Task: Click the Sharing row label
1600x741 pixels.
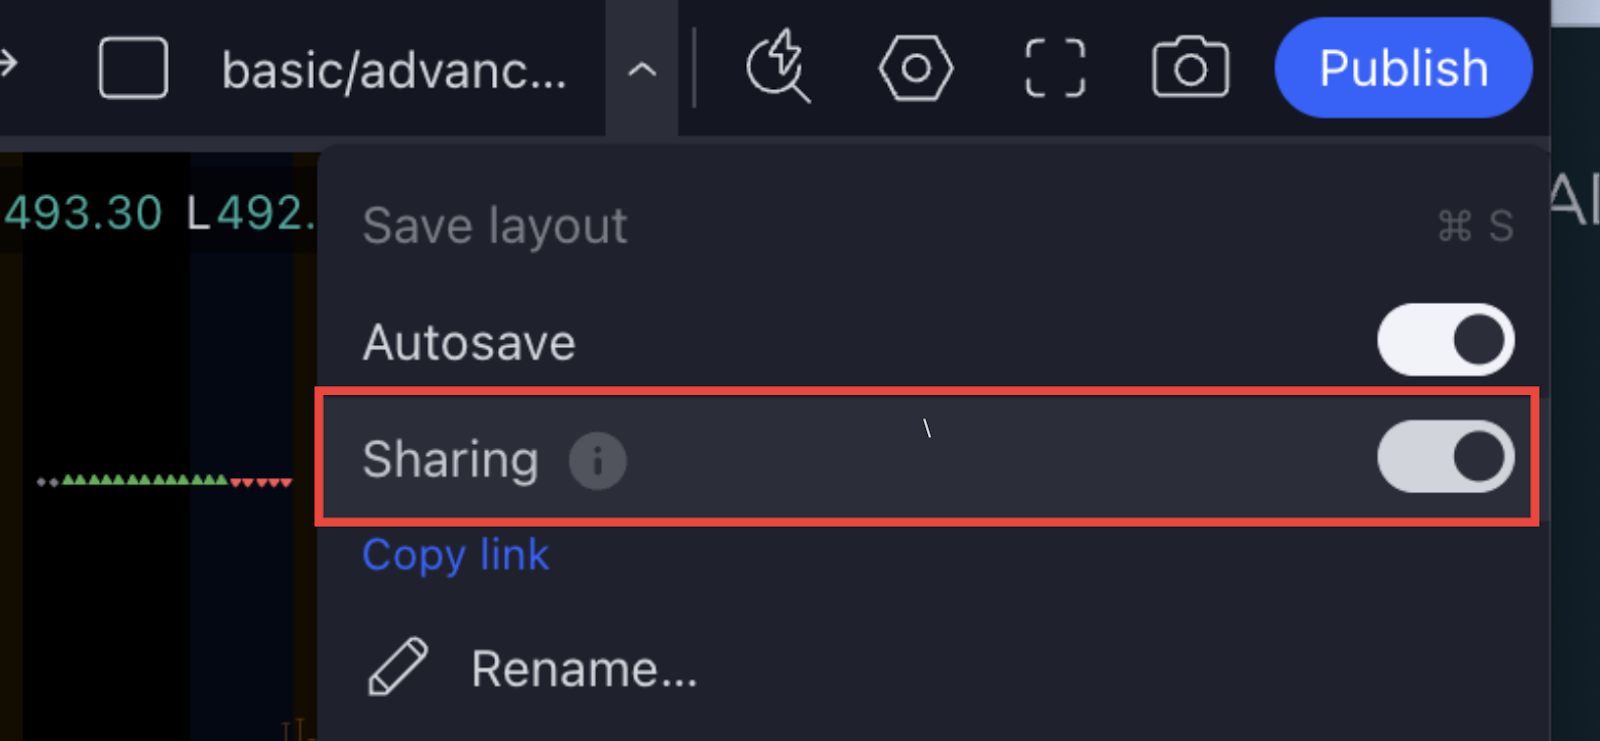Action: tap(451, 459)
